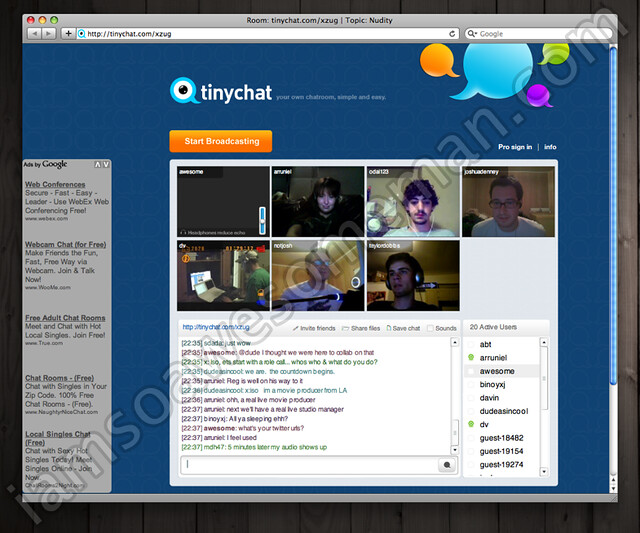640x533 pixels.
Task: Adjust the volume slider in awesome's video tile
Action: (x=262, y=220)
